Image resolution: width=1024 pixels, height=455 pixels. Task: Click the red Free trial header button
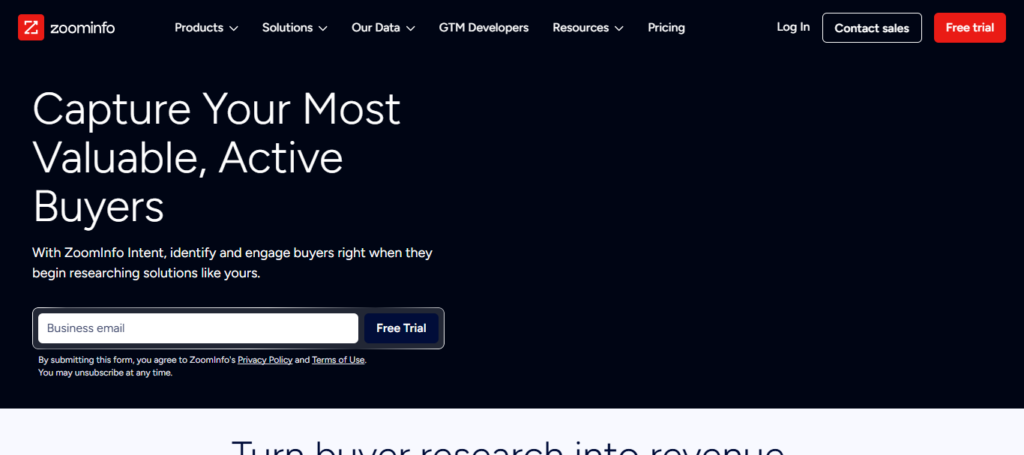coord(970,27)
